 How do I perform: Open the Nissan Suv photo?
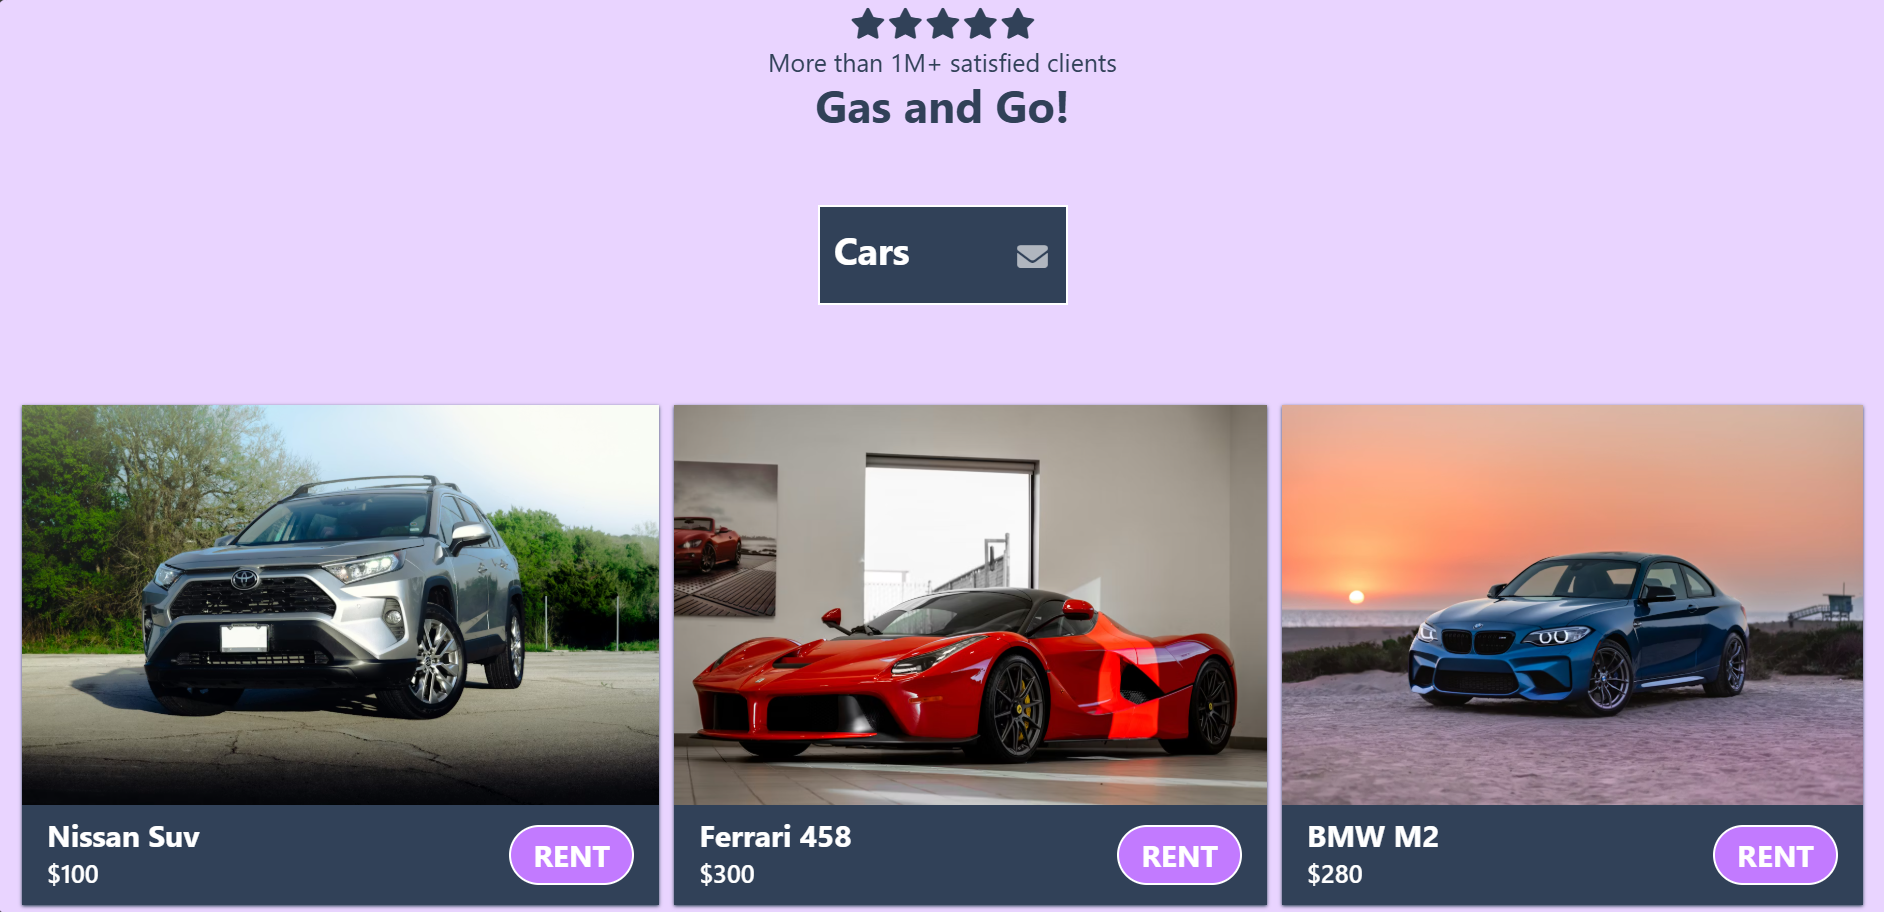[x=340, y=605]
